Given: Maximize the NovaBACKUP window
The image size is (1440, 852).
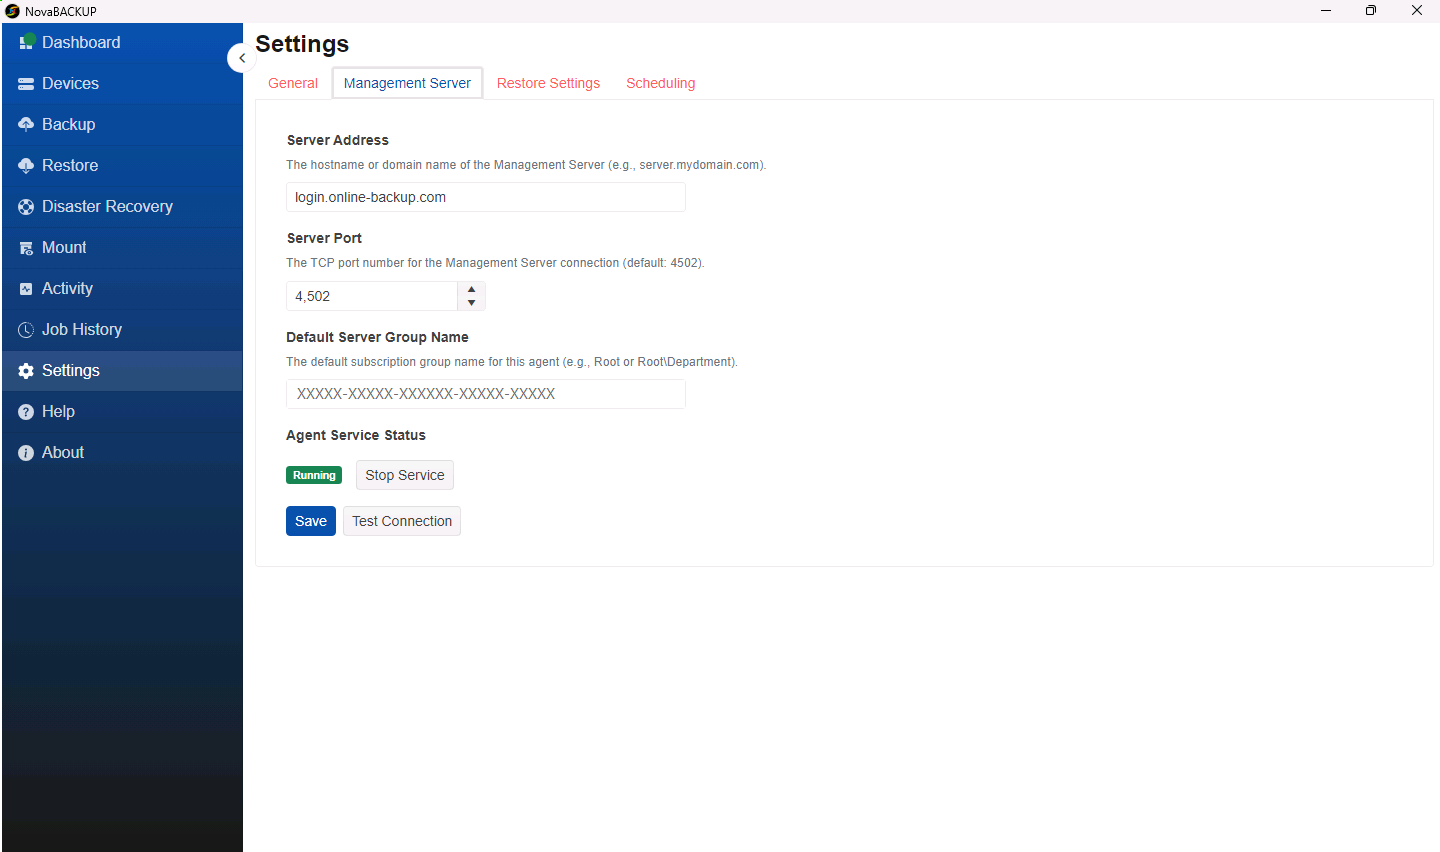Looking at the screenshot, I should (x=1371, y=11).
